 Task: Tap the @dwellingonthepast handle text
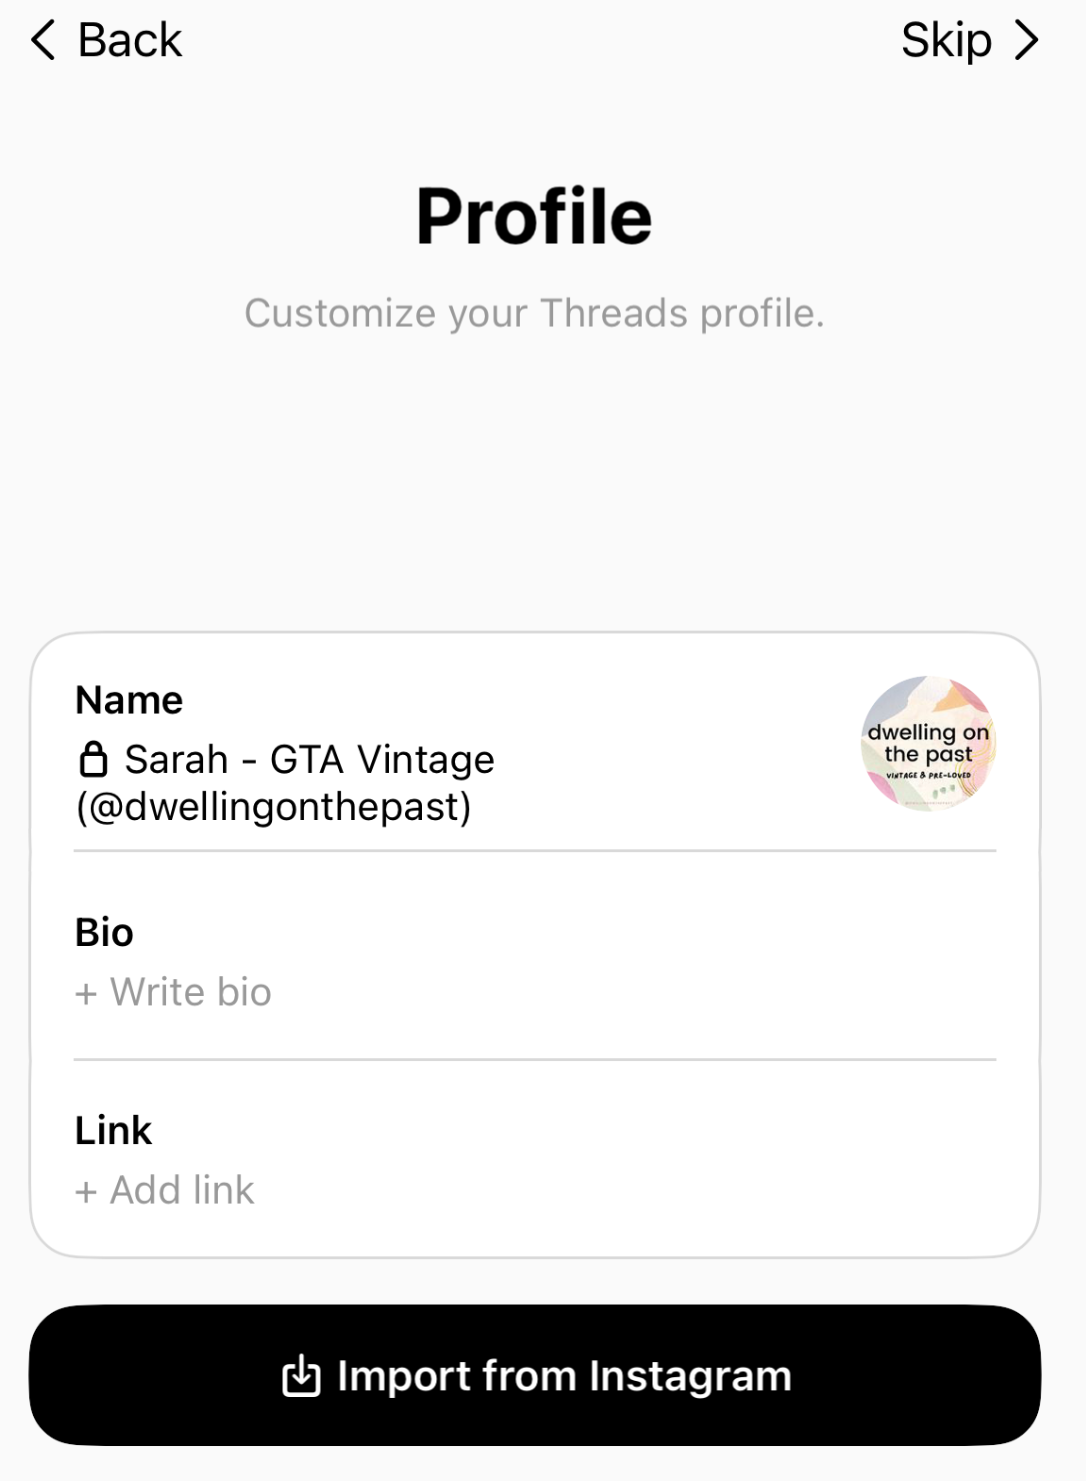[274, 807]
